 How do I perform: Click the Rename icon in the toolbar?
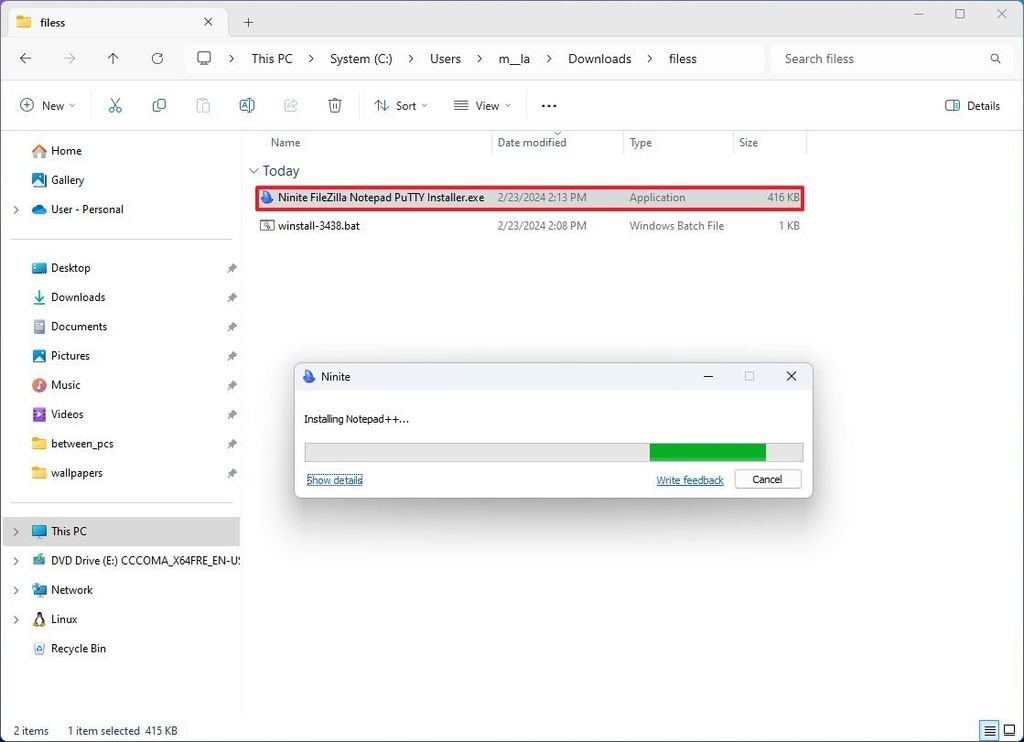coord(246,105)
